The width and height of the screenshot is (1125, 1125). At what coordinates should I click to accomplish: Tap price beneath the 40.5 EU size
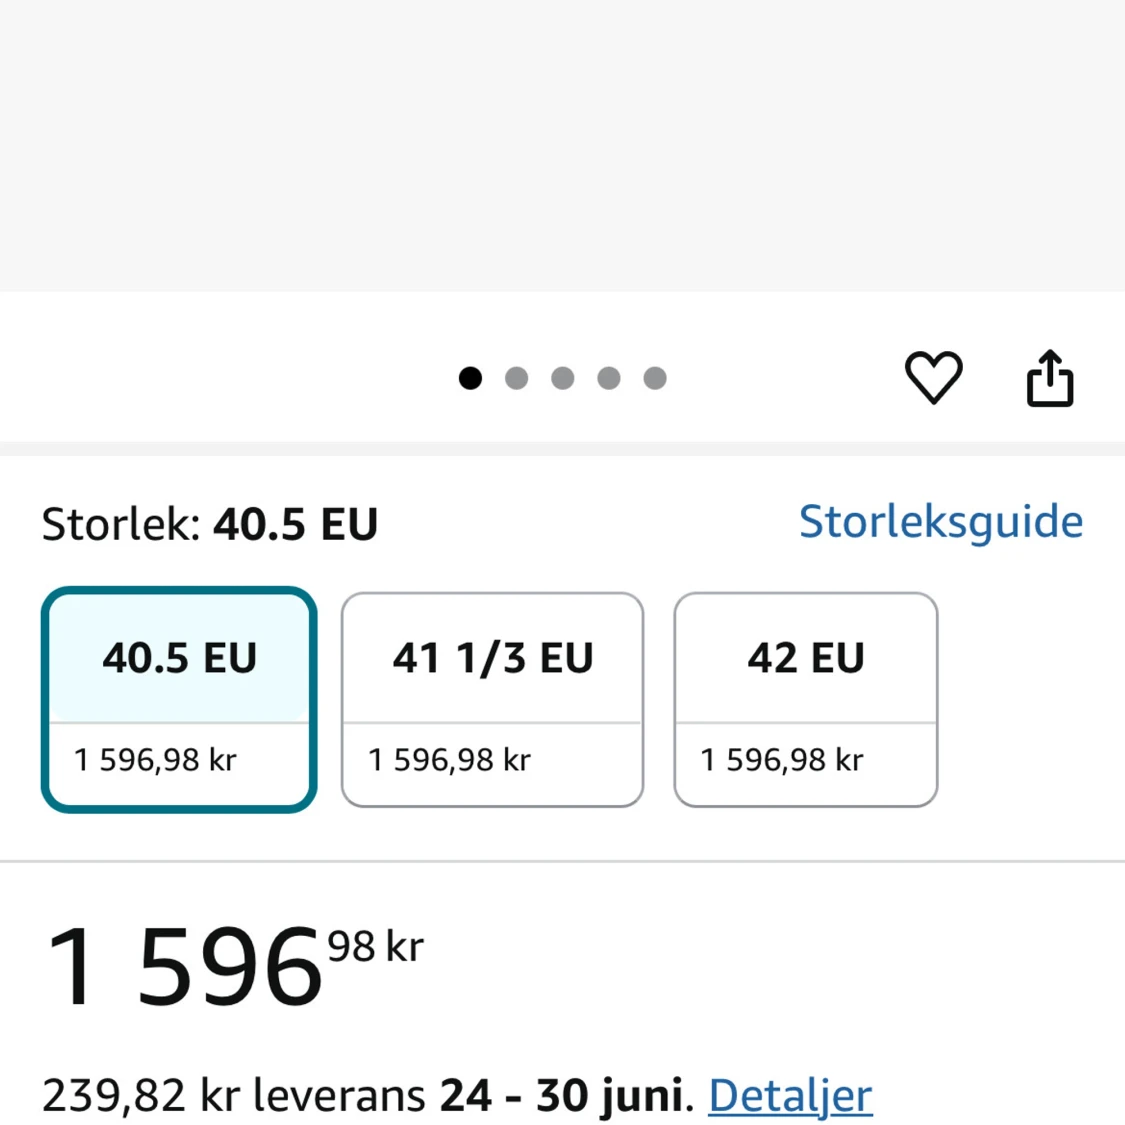[156, 760]
